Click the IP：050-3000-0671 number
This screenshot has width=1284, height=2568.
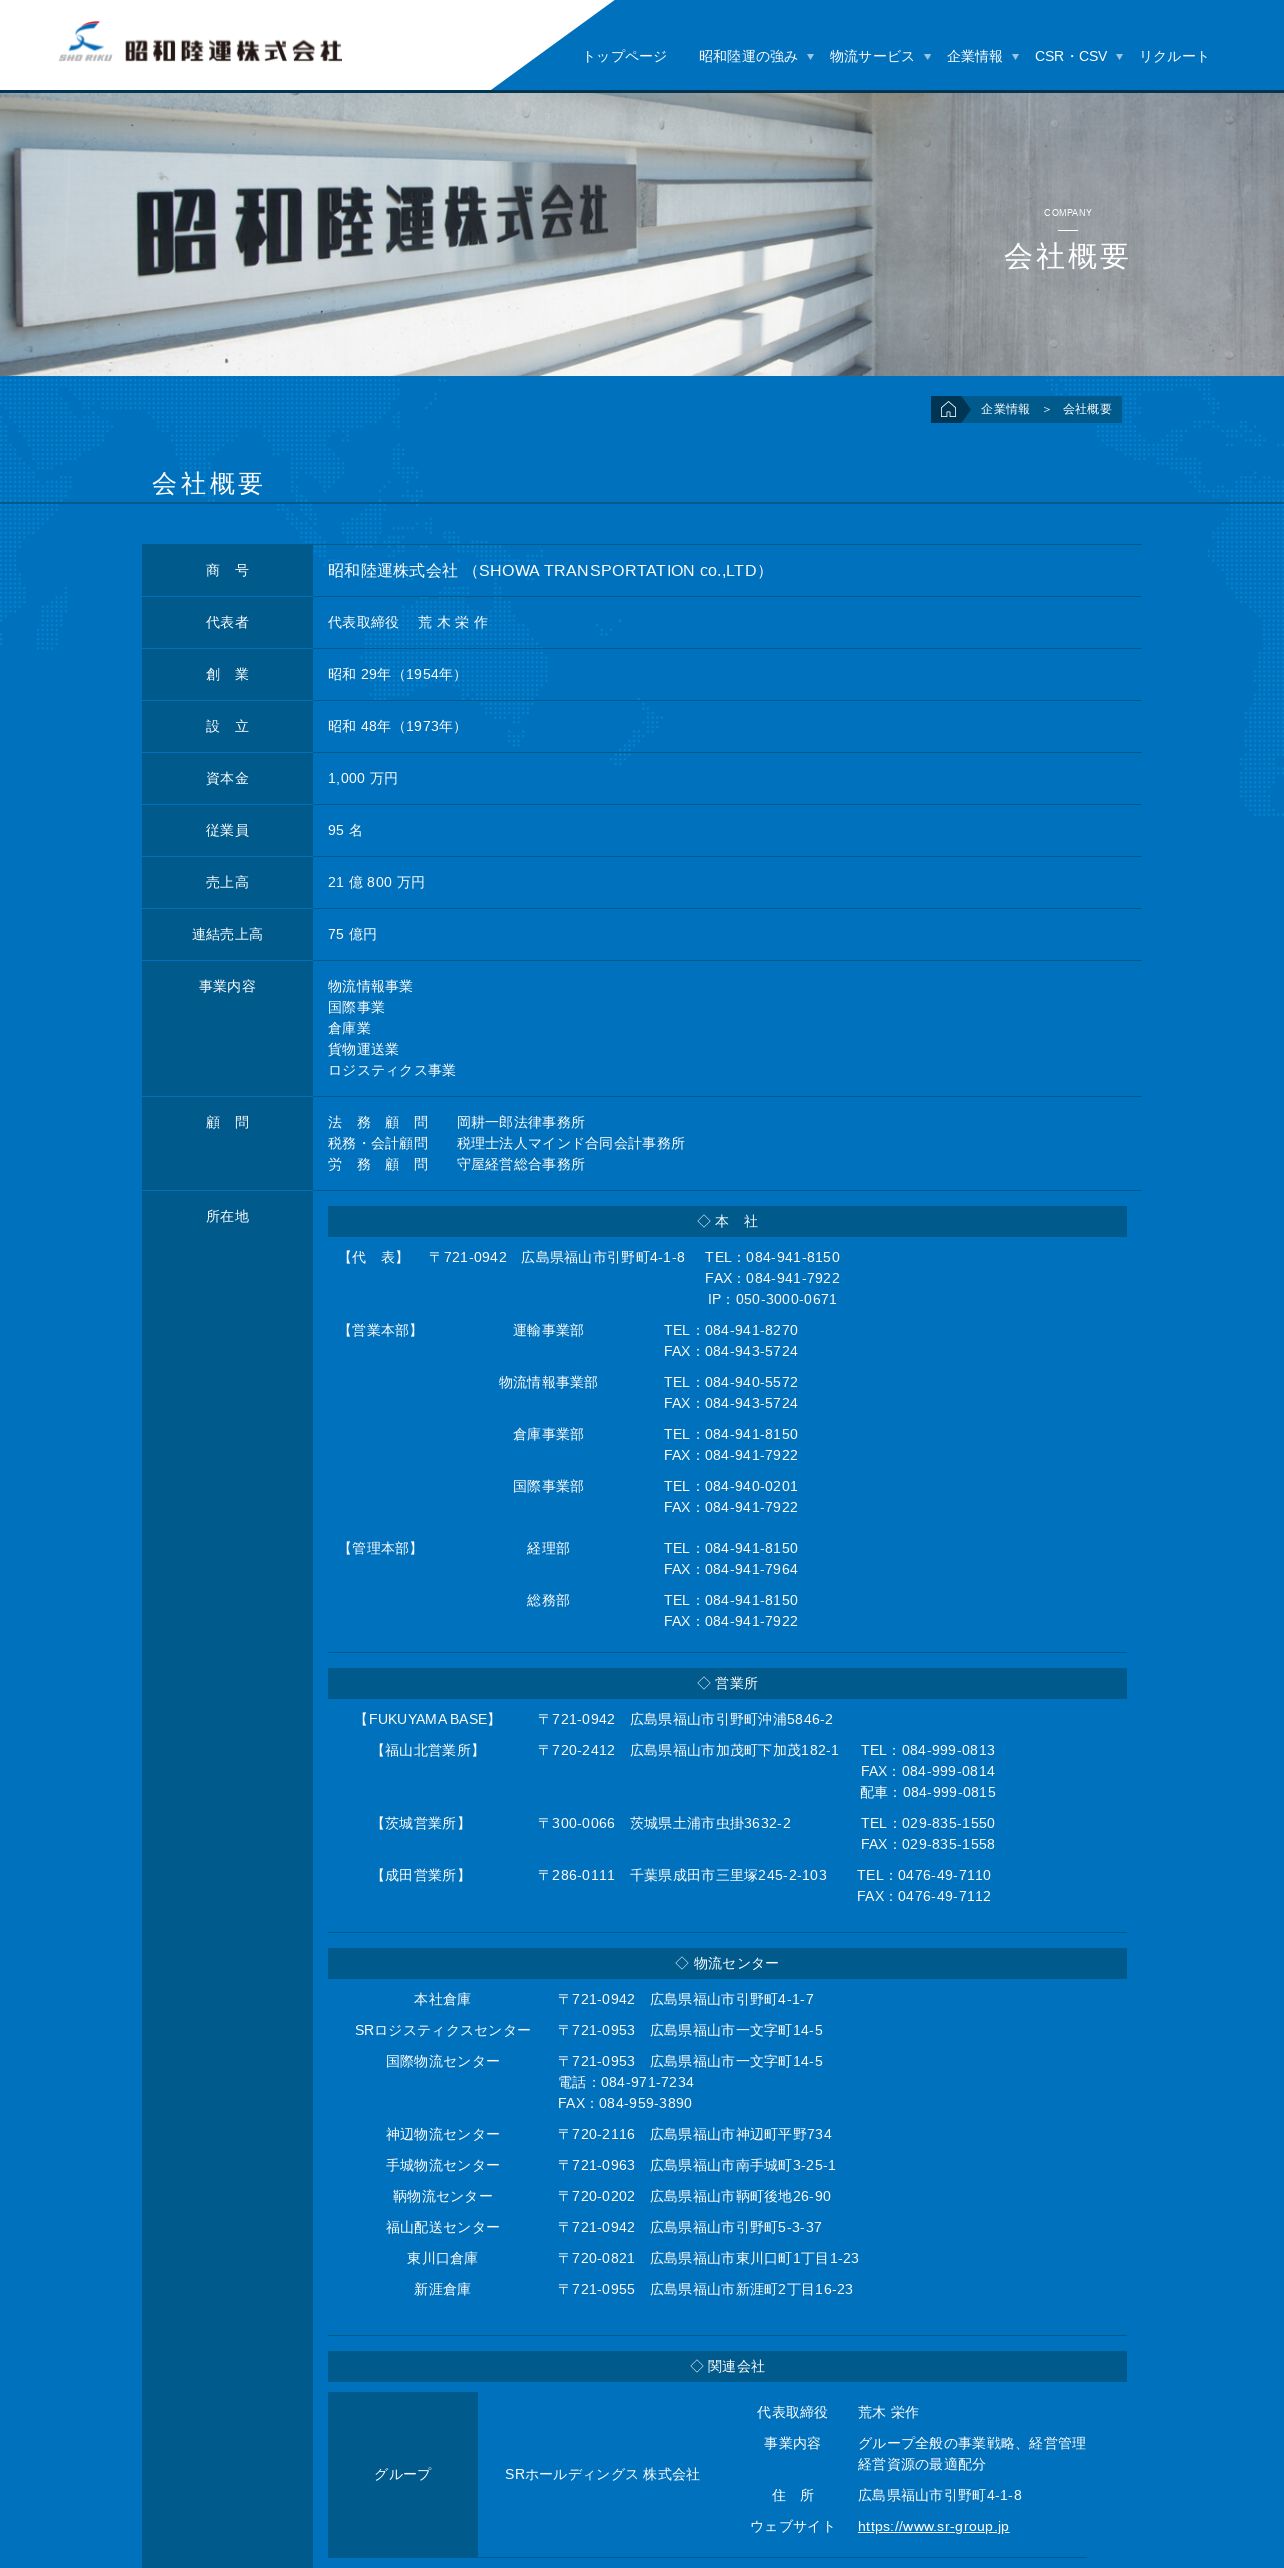click(772, 1299)
